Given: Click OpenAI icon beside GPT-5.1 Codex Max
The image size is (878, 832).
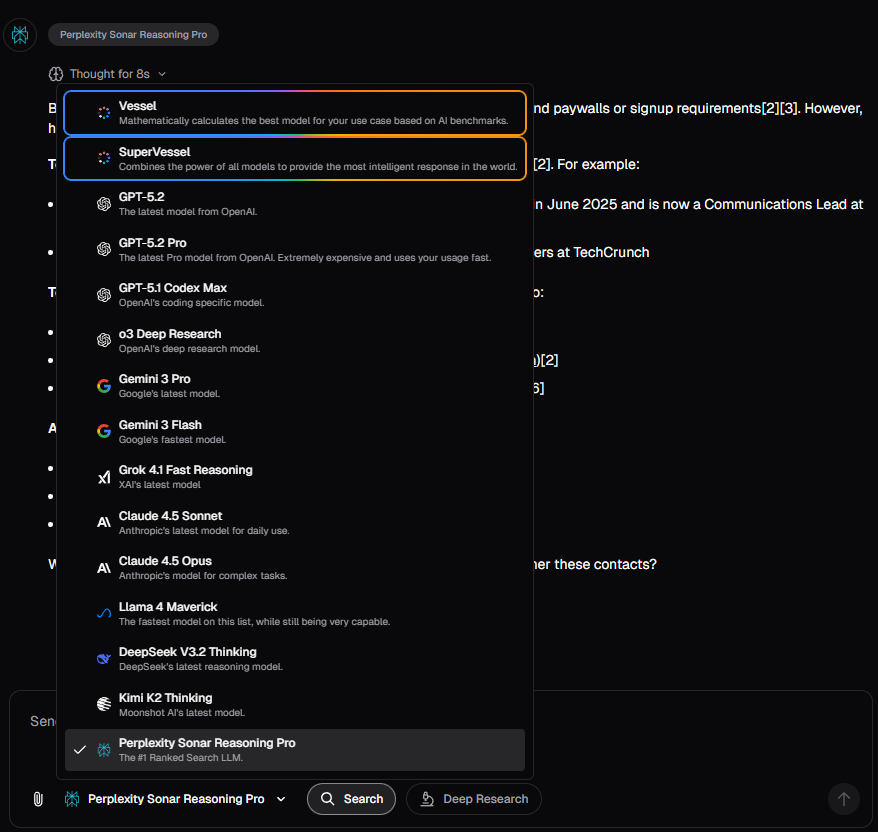Looking at the screenshot, I should pyautogui.click(x=104, y=295).
